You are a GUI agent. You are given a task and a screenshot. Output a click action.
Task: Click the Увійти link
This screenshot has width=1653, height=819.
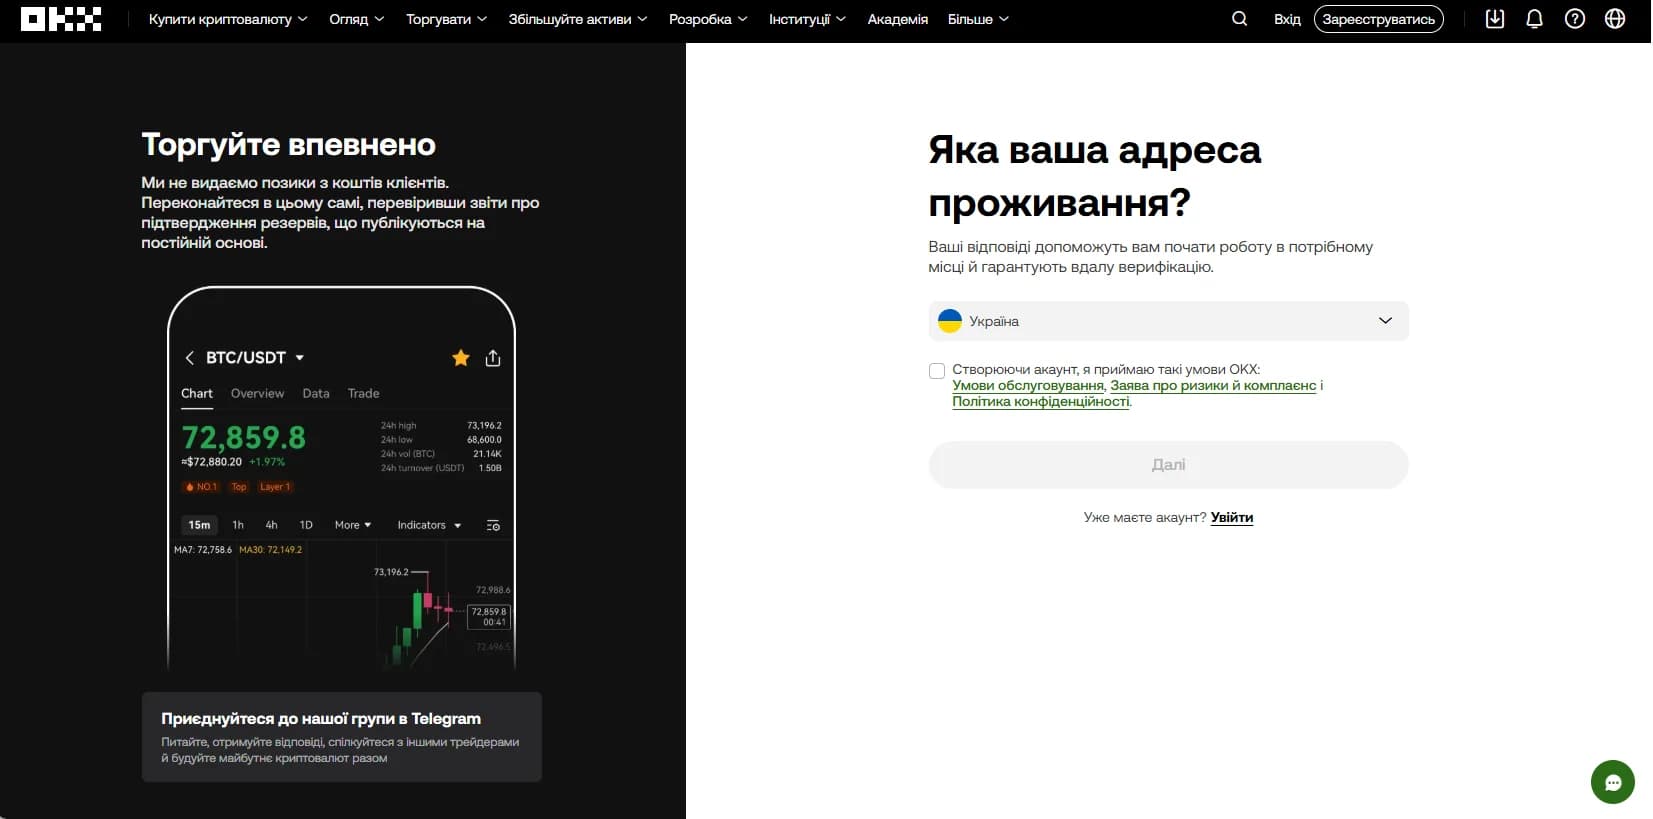(1232, 518)
